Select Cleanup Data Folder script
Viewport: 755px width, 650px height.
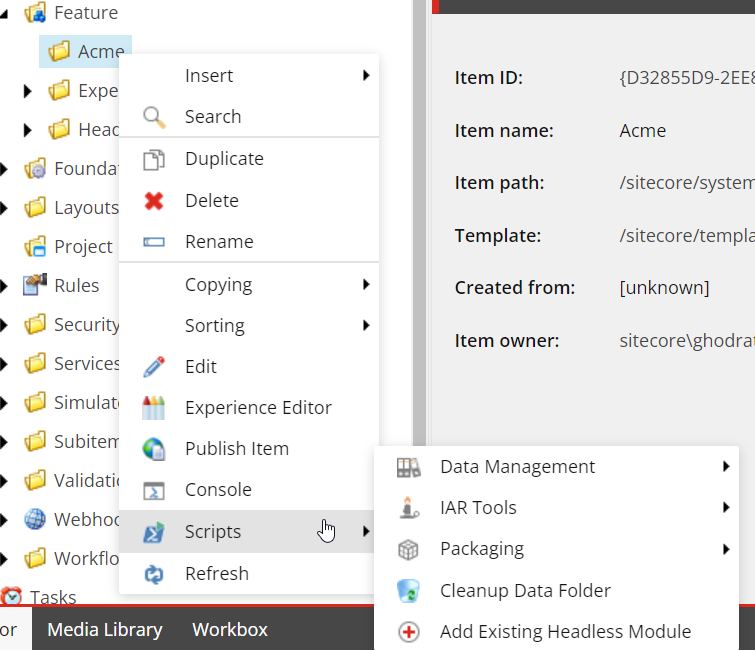tap(557, 590)
